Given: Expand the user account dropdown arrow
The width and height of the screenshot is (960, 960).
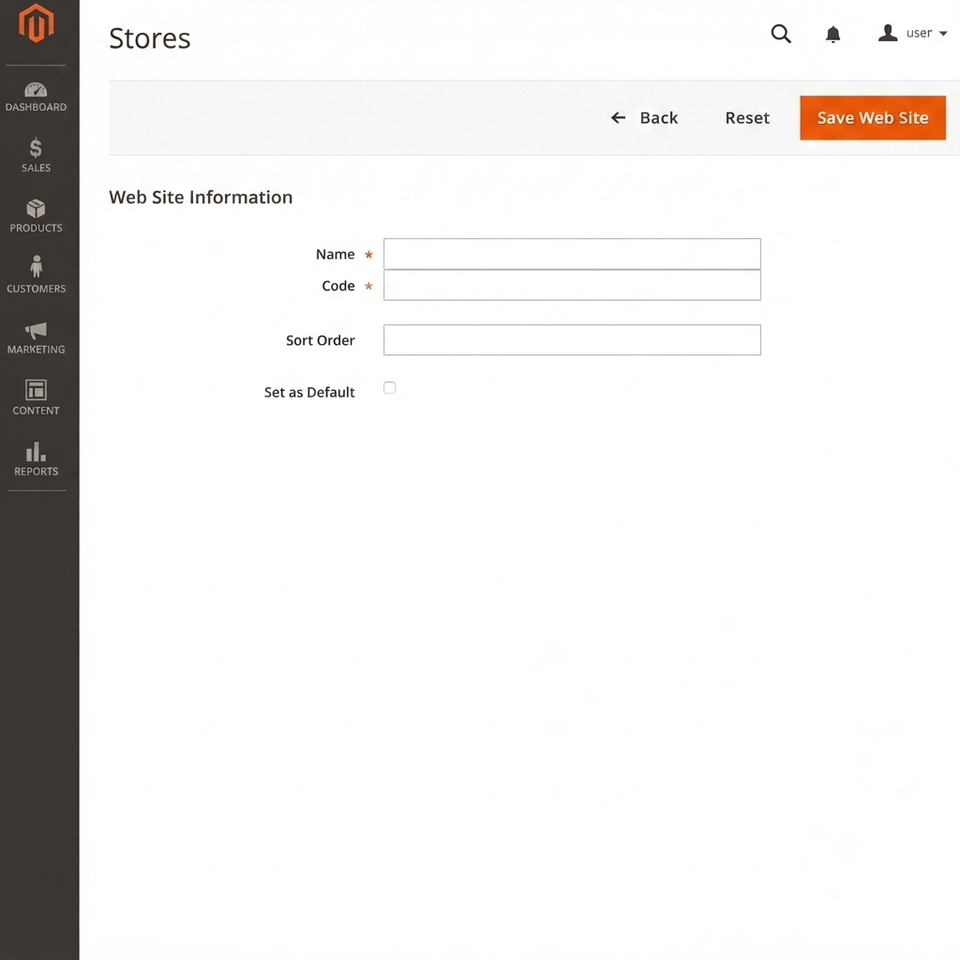Looking at the screenshot, I should point(943,34).
